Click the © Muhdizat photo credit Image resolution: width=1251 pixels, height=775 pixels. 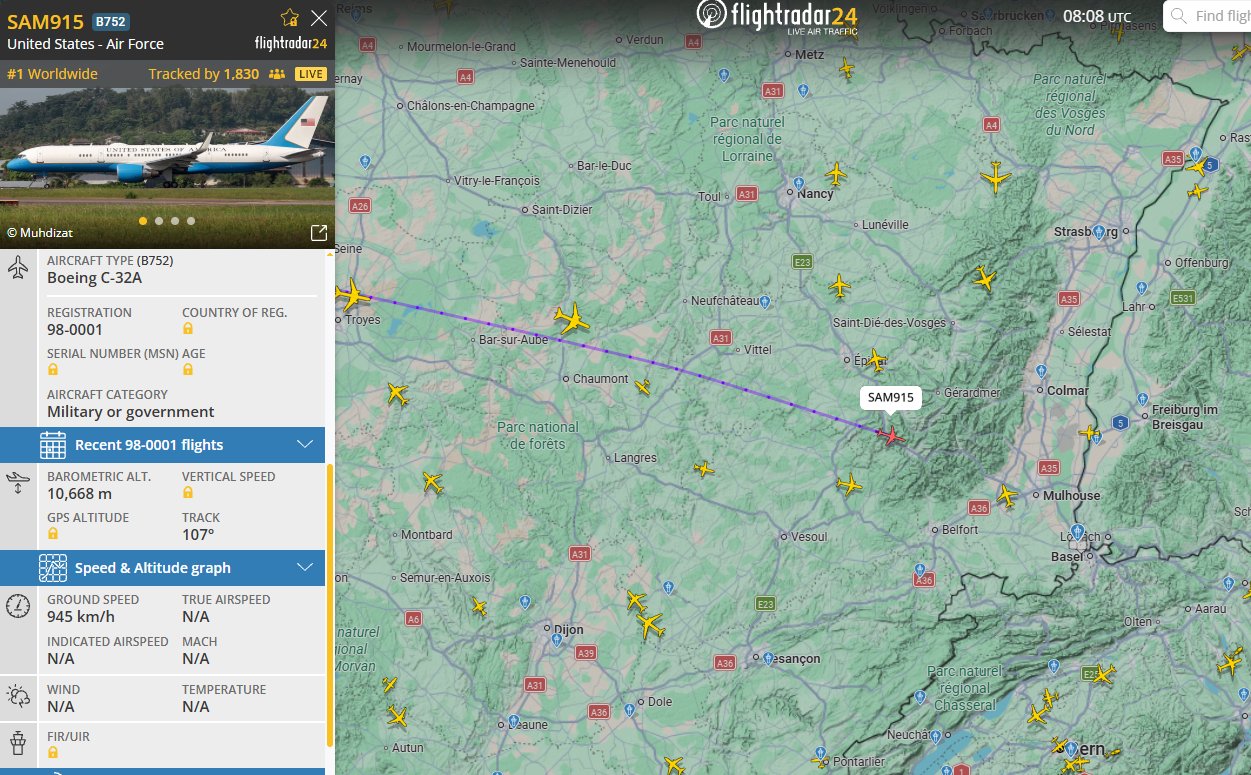point(40,232)
